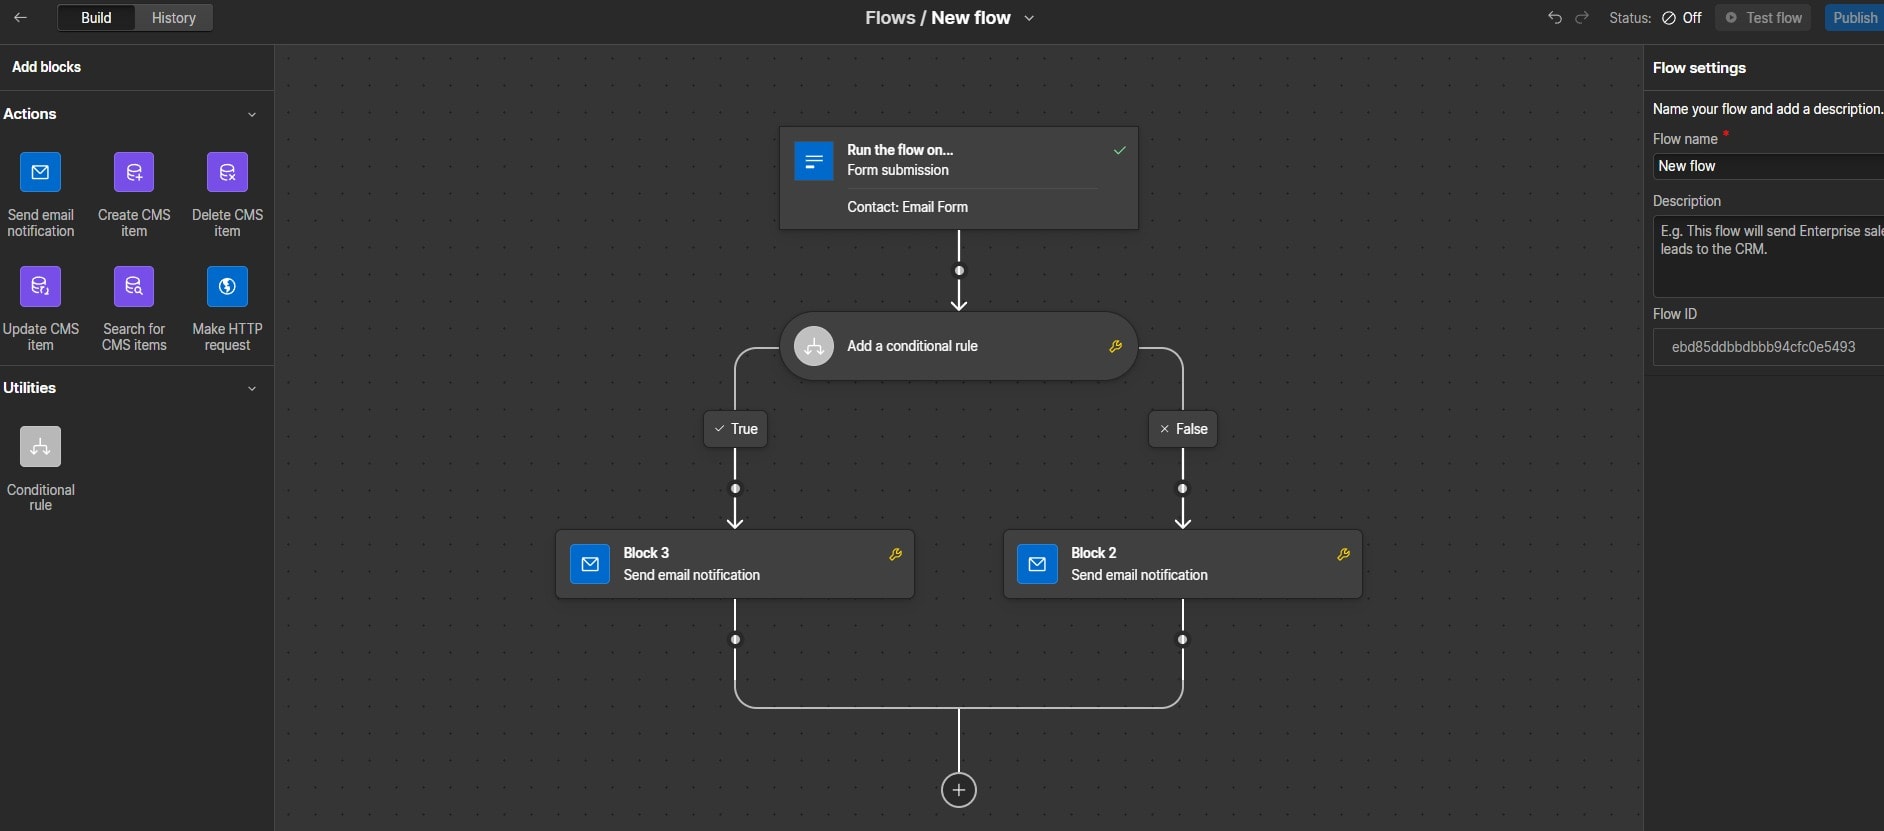The height and width of the screenshot is (831, 1884).
Task: Click into the Description text area
Action: [1768, 257]
